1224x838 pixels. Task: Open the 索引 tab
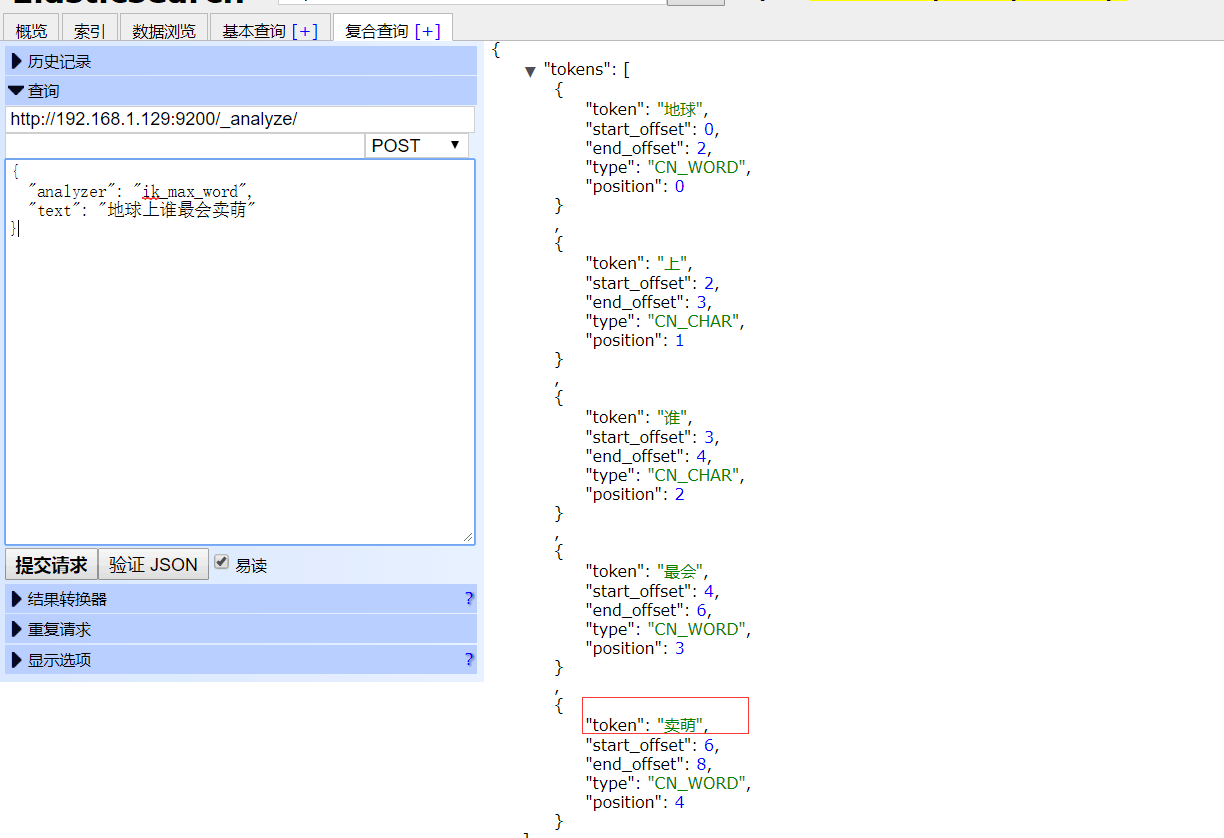(89, 31)
